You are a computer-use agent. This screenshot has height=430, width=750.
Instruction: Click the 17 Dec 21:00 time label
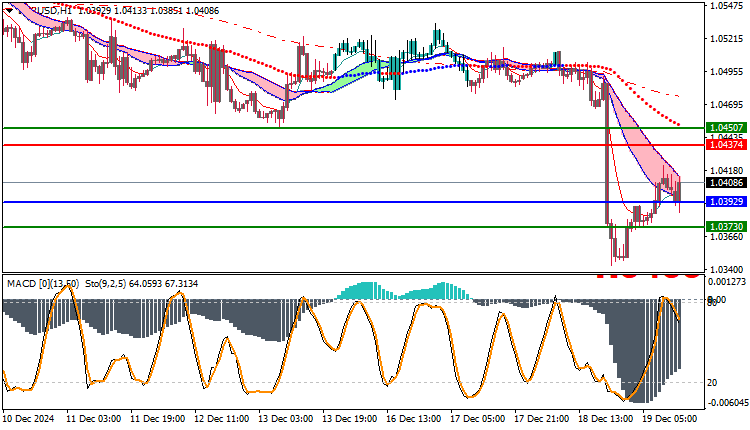coord(542,419)
